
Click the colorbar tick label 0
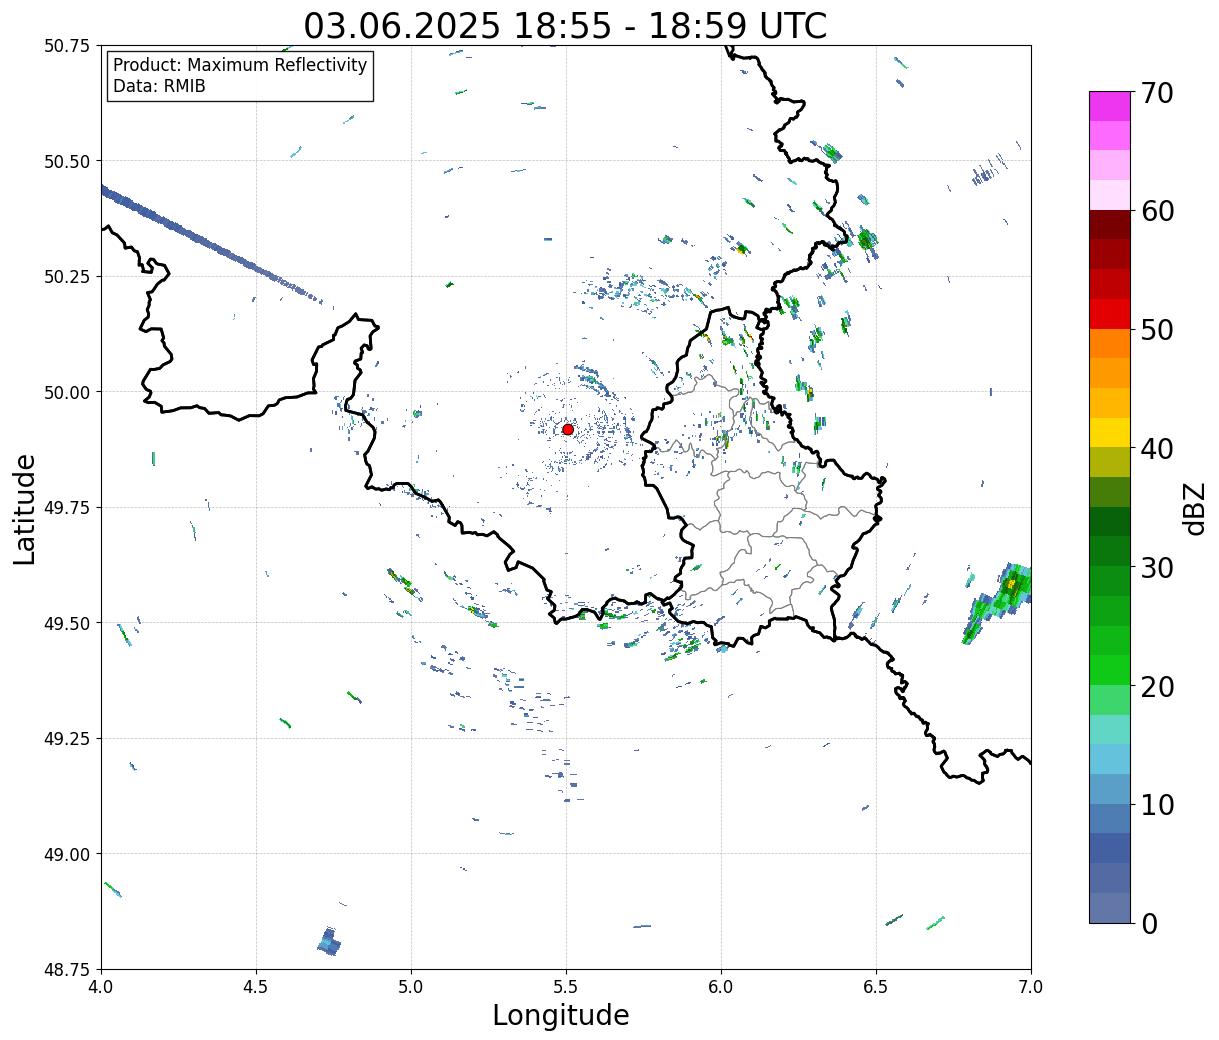click(1149, 923)
